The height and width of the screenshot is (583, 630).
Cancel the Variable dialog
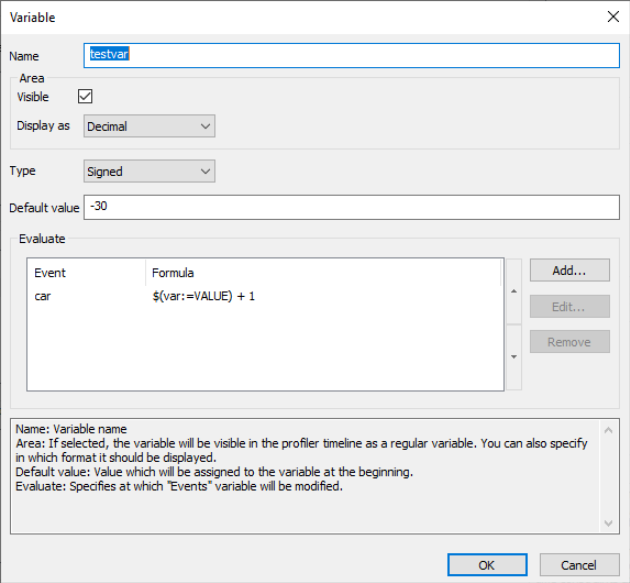(579, 565)
